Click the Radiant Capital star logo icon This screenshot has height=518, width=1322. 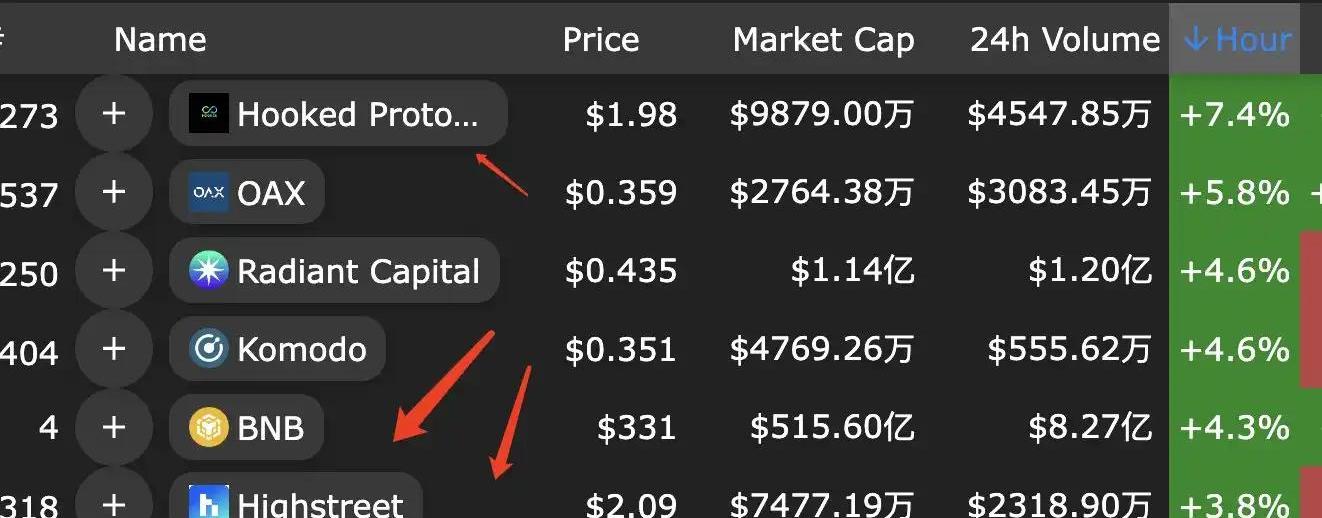click(x=209, y=270)
